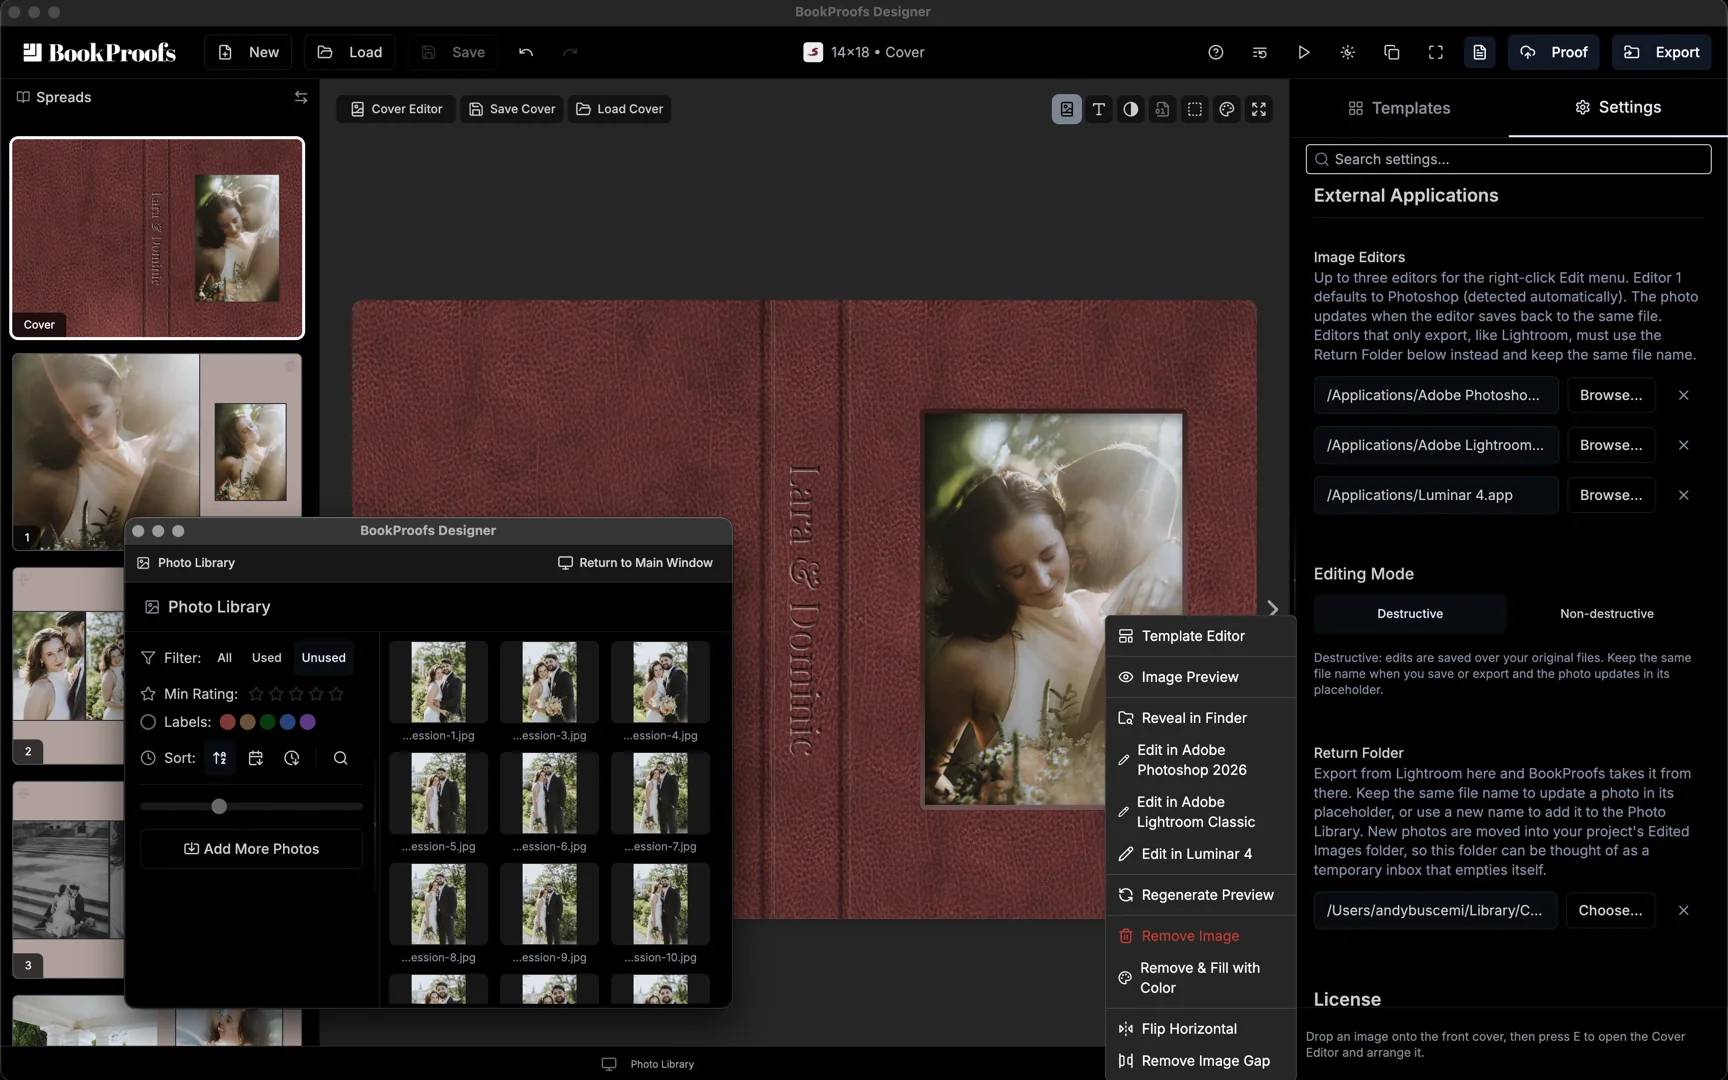Click the duplicate spread copy icon
The image size is (1728, 1080).
1391,52
